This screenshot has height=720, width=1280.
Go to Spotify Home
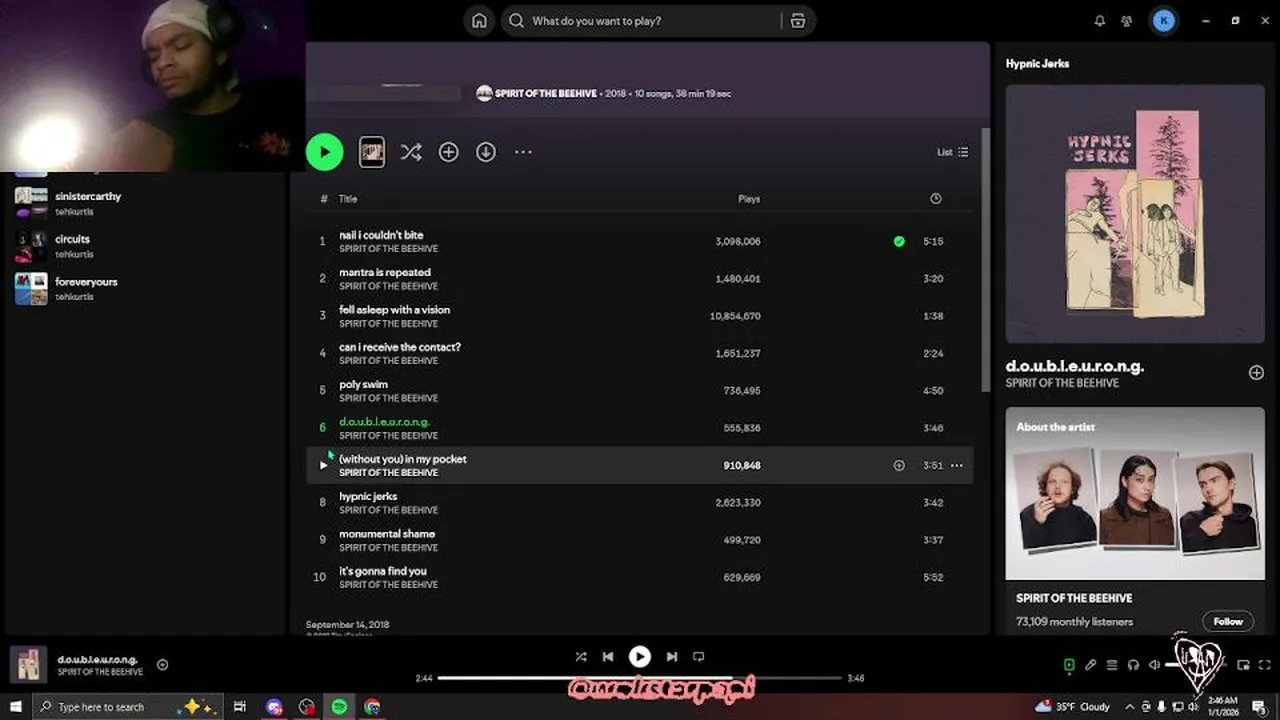(480, 21)
